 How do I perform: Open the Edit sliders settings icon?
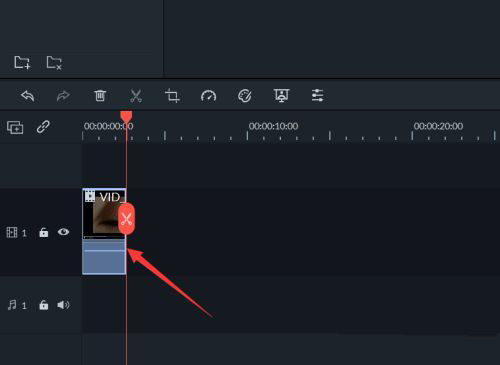(317, 96)
